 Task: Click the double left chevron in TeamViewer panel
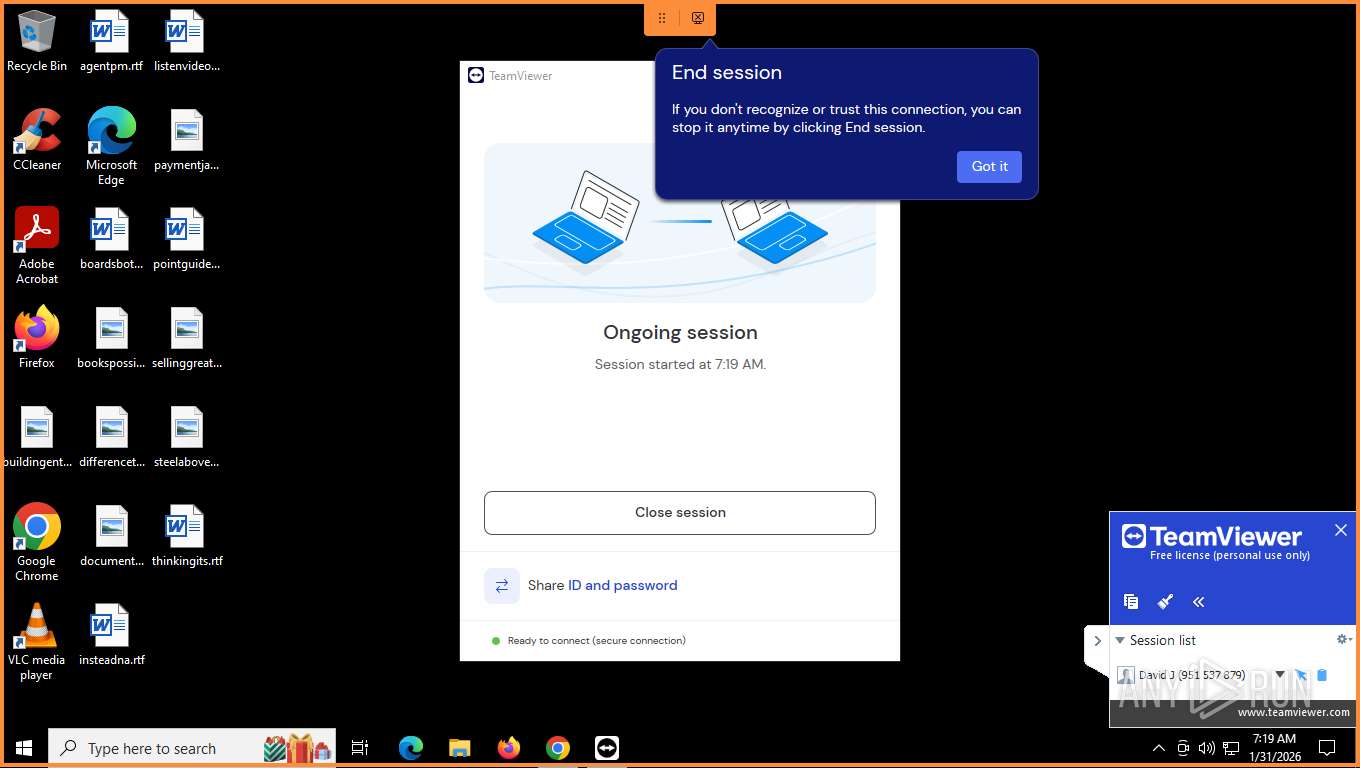[x=1199, y=601]
